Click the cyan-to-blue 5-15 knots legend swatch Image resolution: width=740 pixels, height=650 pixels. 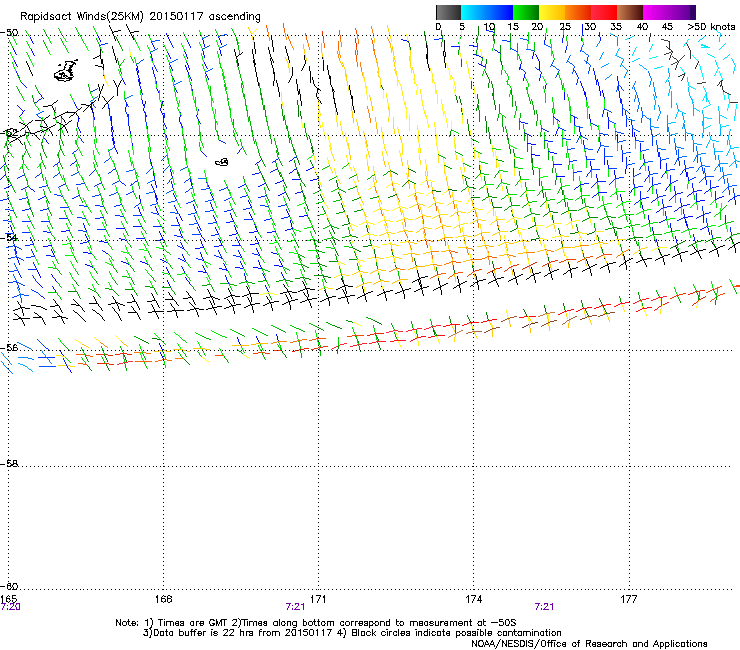click(x=487, y=12)
